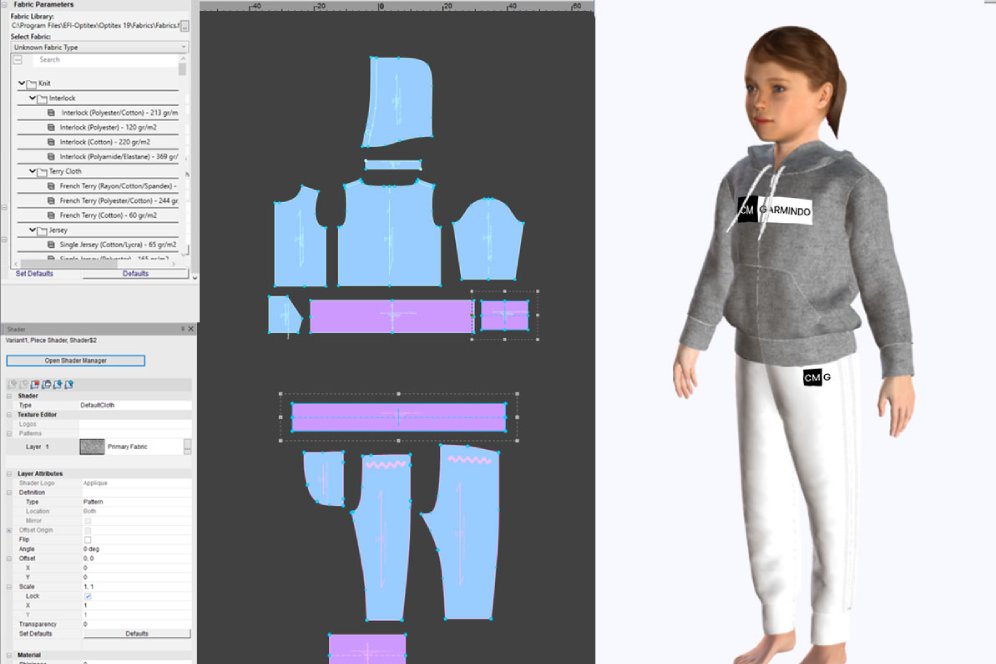996x664 pixels.
Task: Pin the Shader panel
Action: tap(180, 328)
